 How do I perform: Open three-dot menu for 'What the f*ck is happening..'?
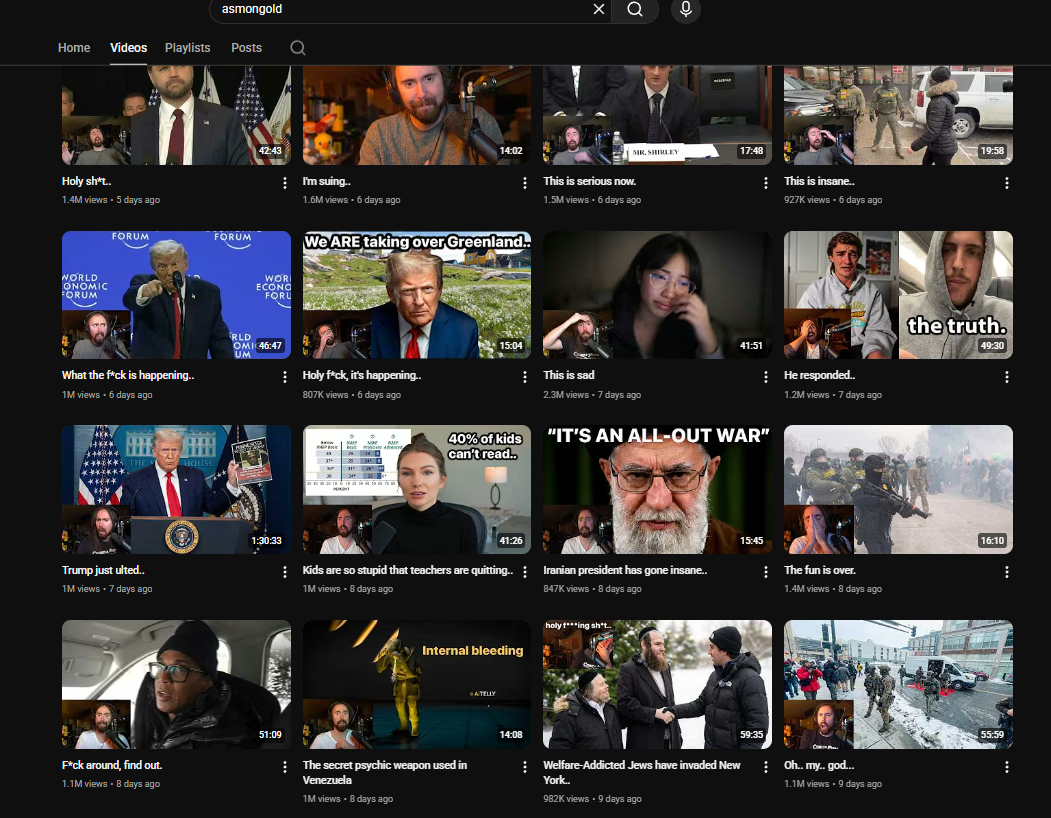[285, 377]
